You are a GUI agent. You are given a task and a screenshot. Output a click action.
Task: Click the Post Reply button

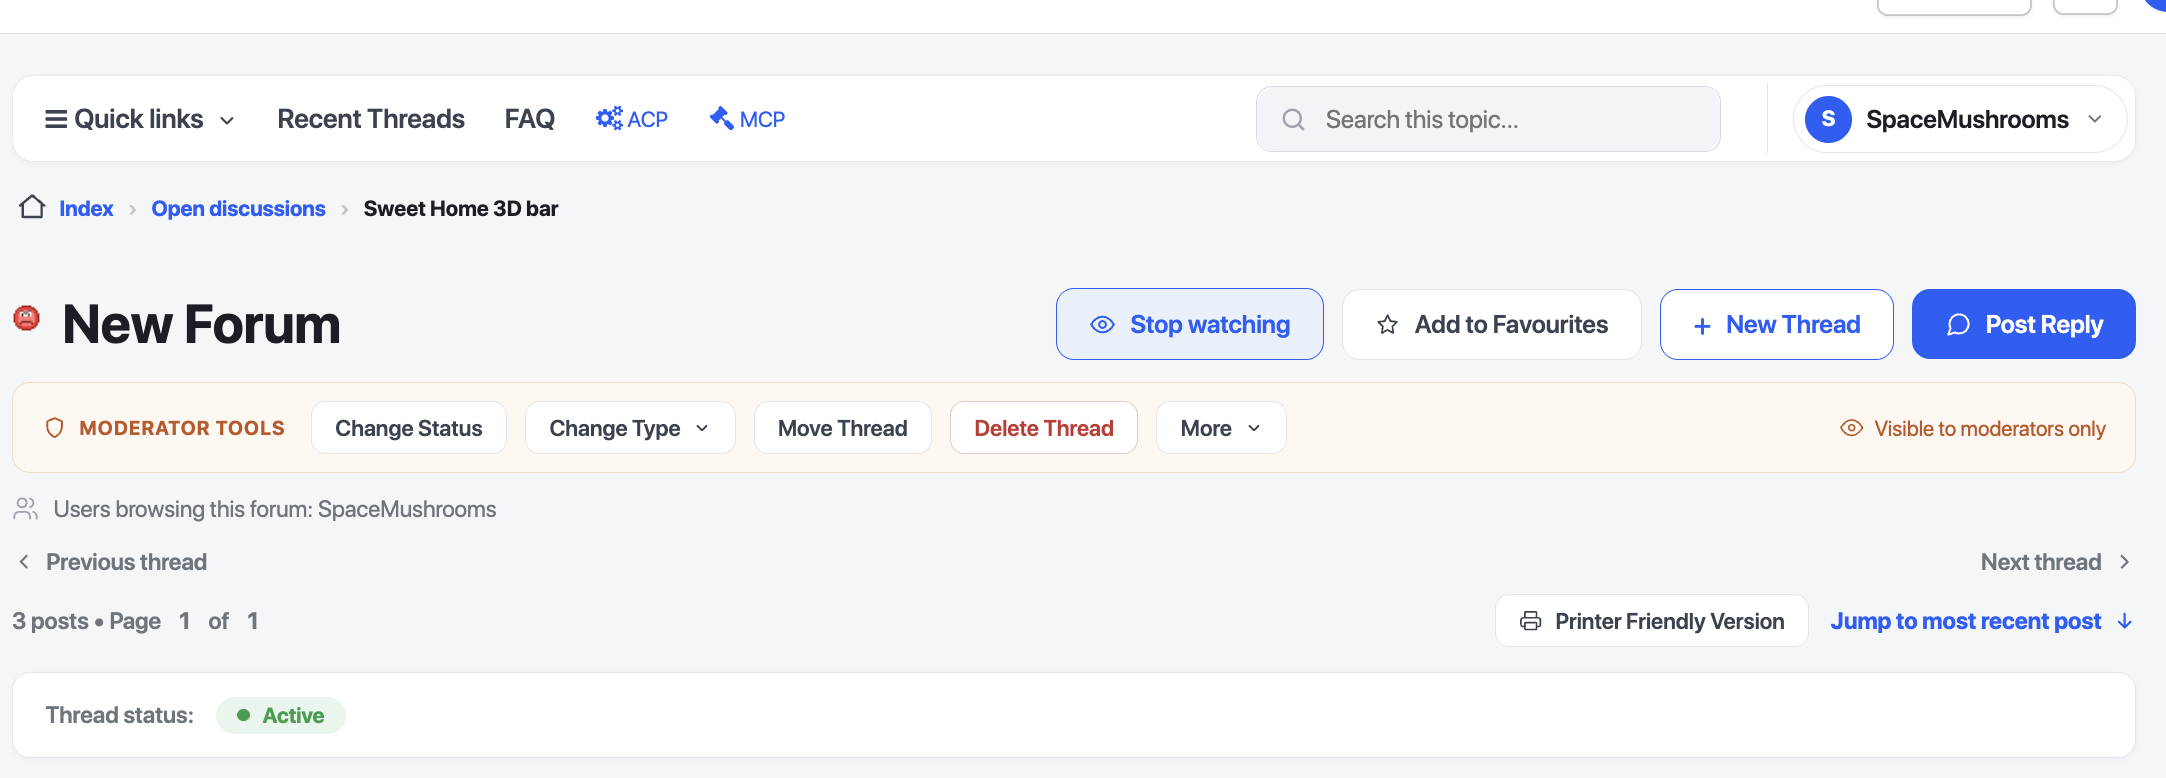point(2024,324)
